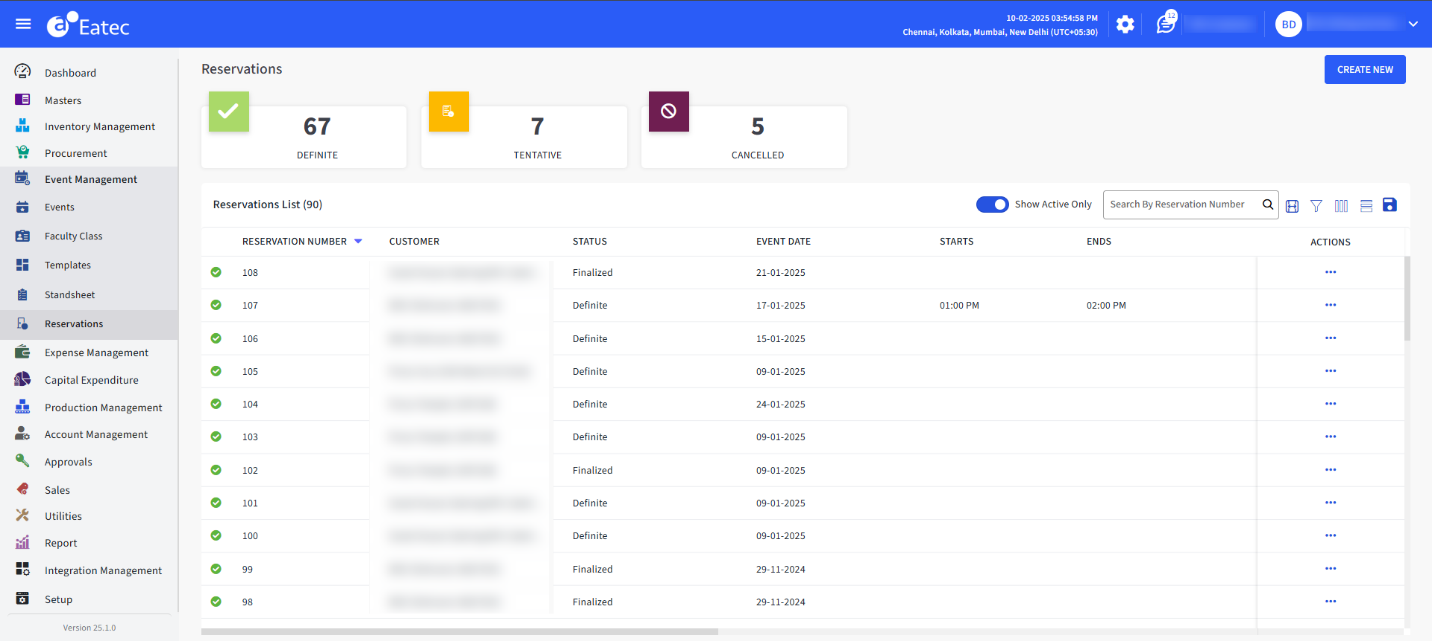
Task: Click the search magnifier icon
Action: coord(1268,204)
